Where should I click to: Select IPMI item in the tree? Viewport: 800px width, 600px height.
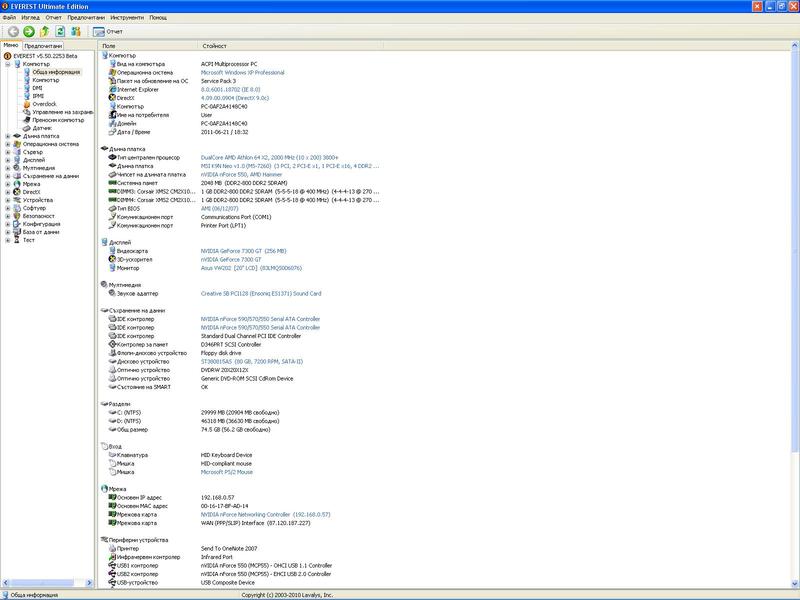[38, 96]
